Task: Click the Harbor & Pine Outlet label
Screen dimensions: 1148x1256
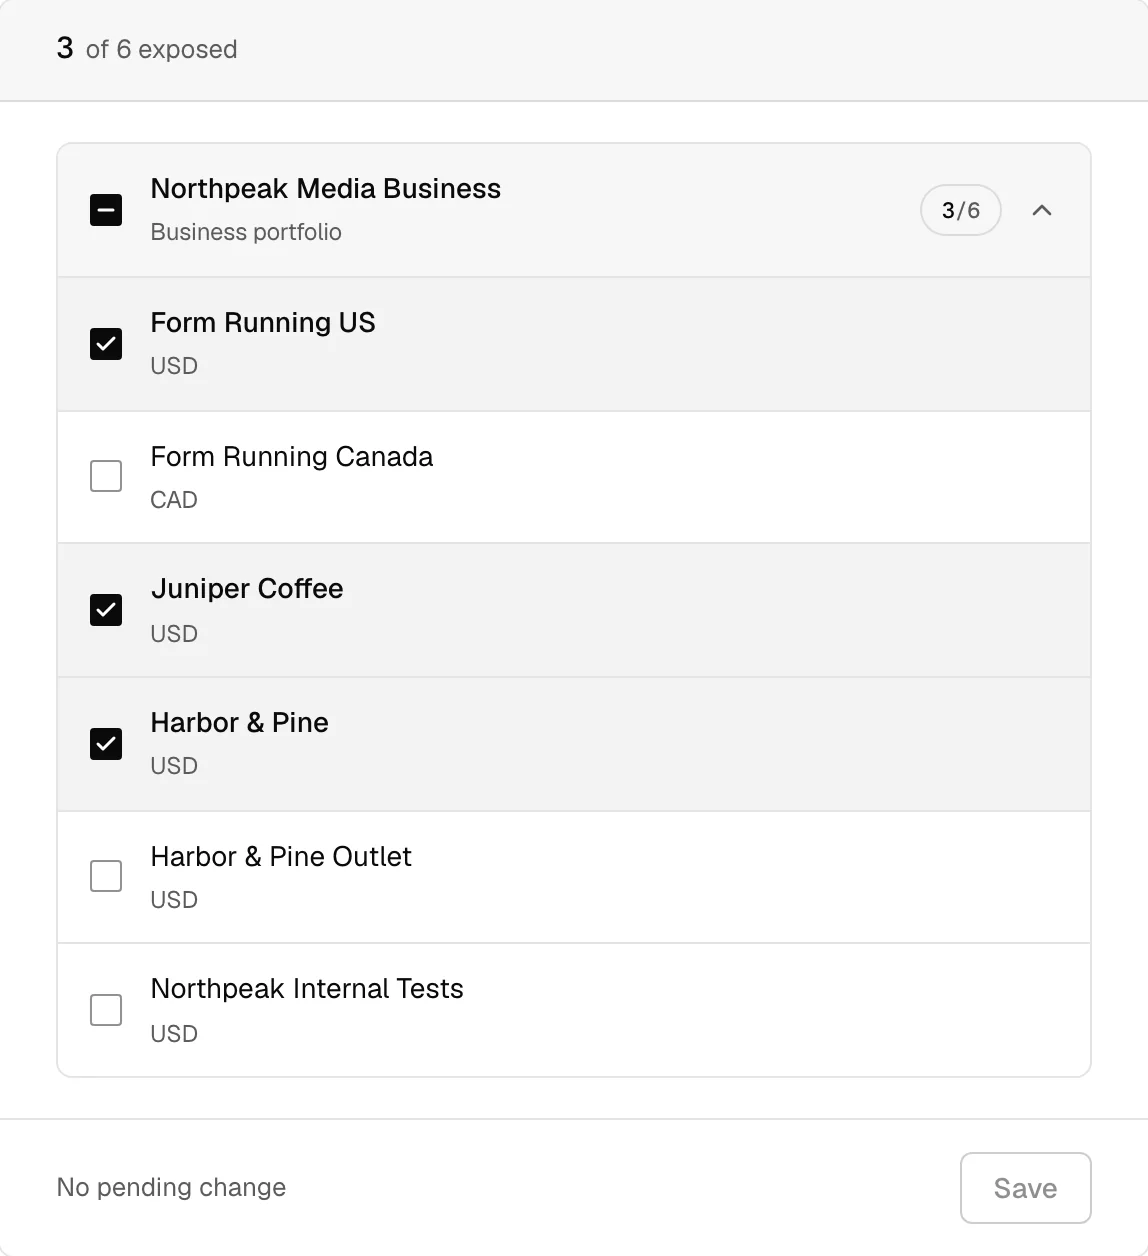Action: point(281,857)
